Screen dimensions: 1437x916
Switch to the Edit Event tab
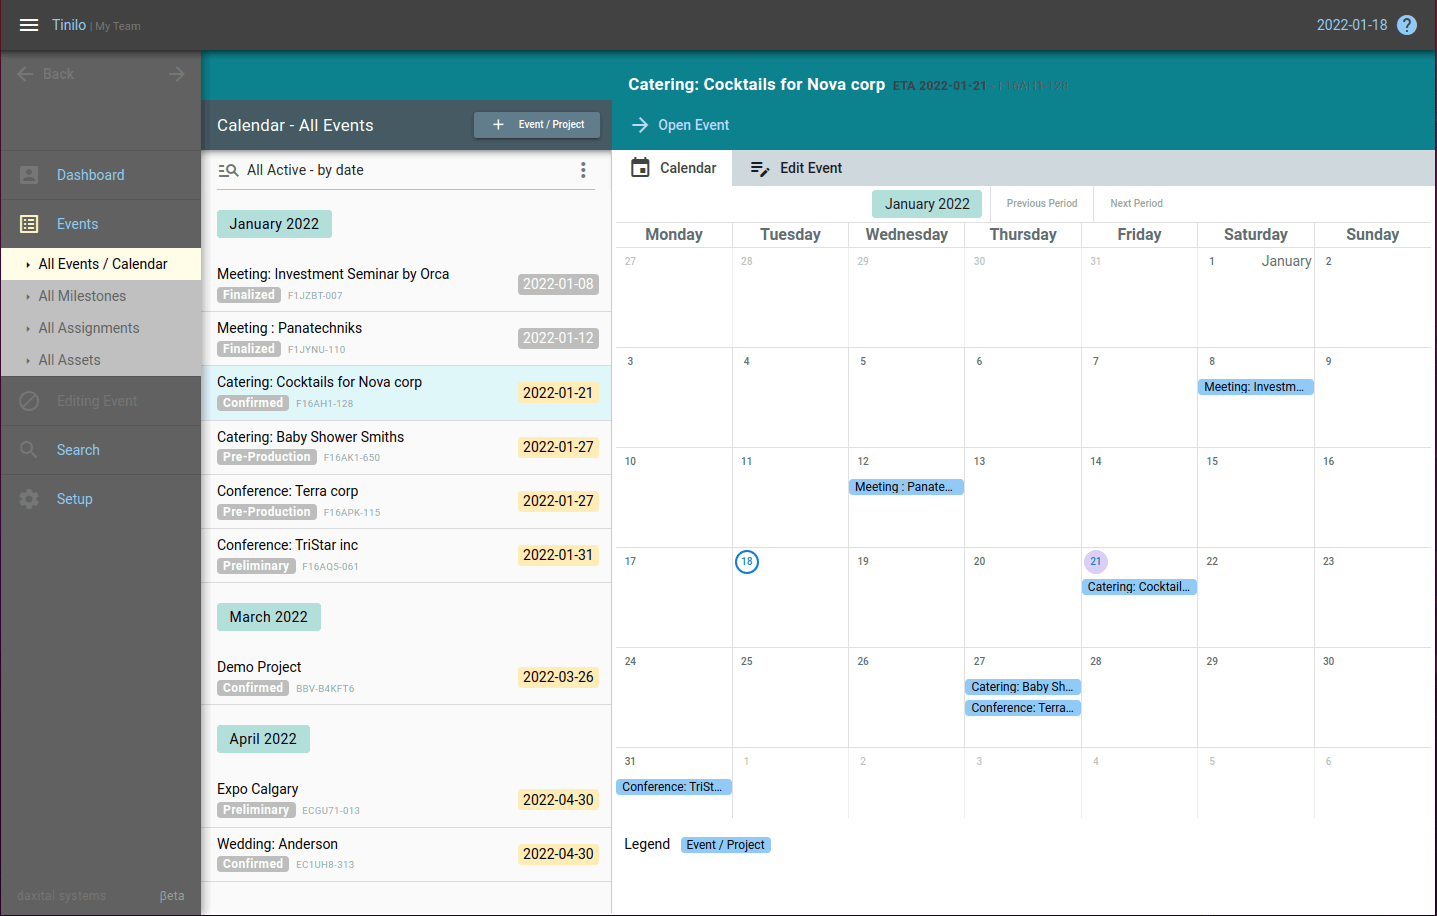click(x=796, y=168)
